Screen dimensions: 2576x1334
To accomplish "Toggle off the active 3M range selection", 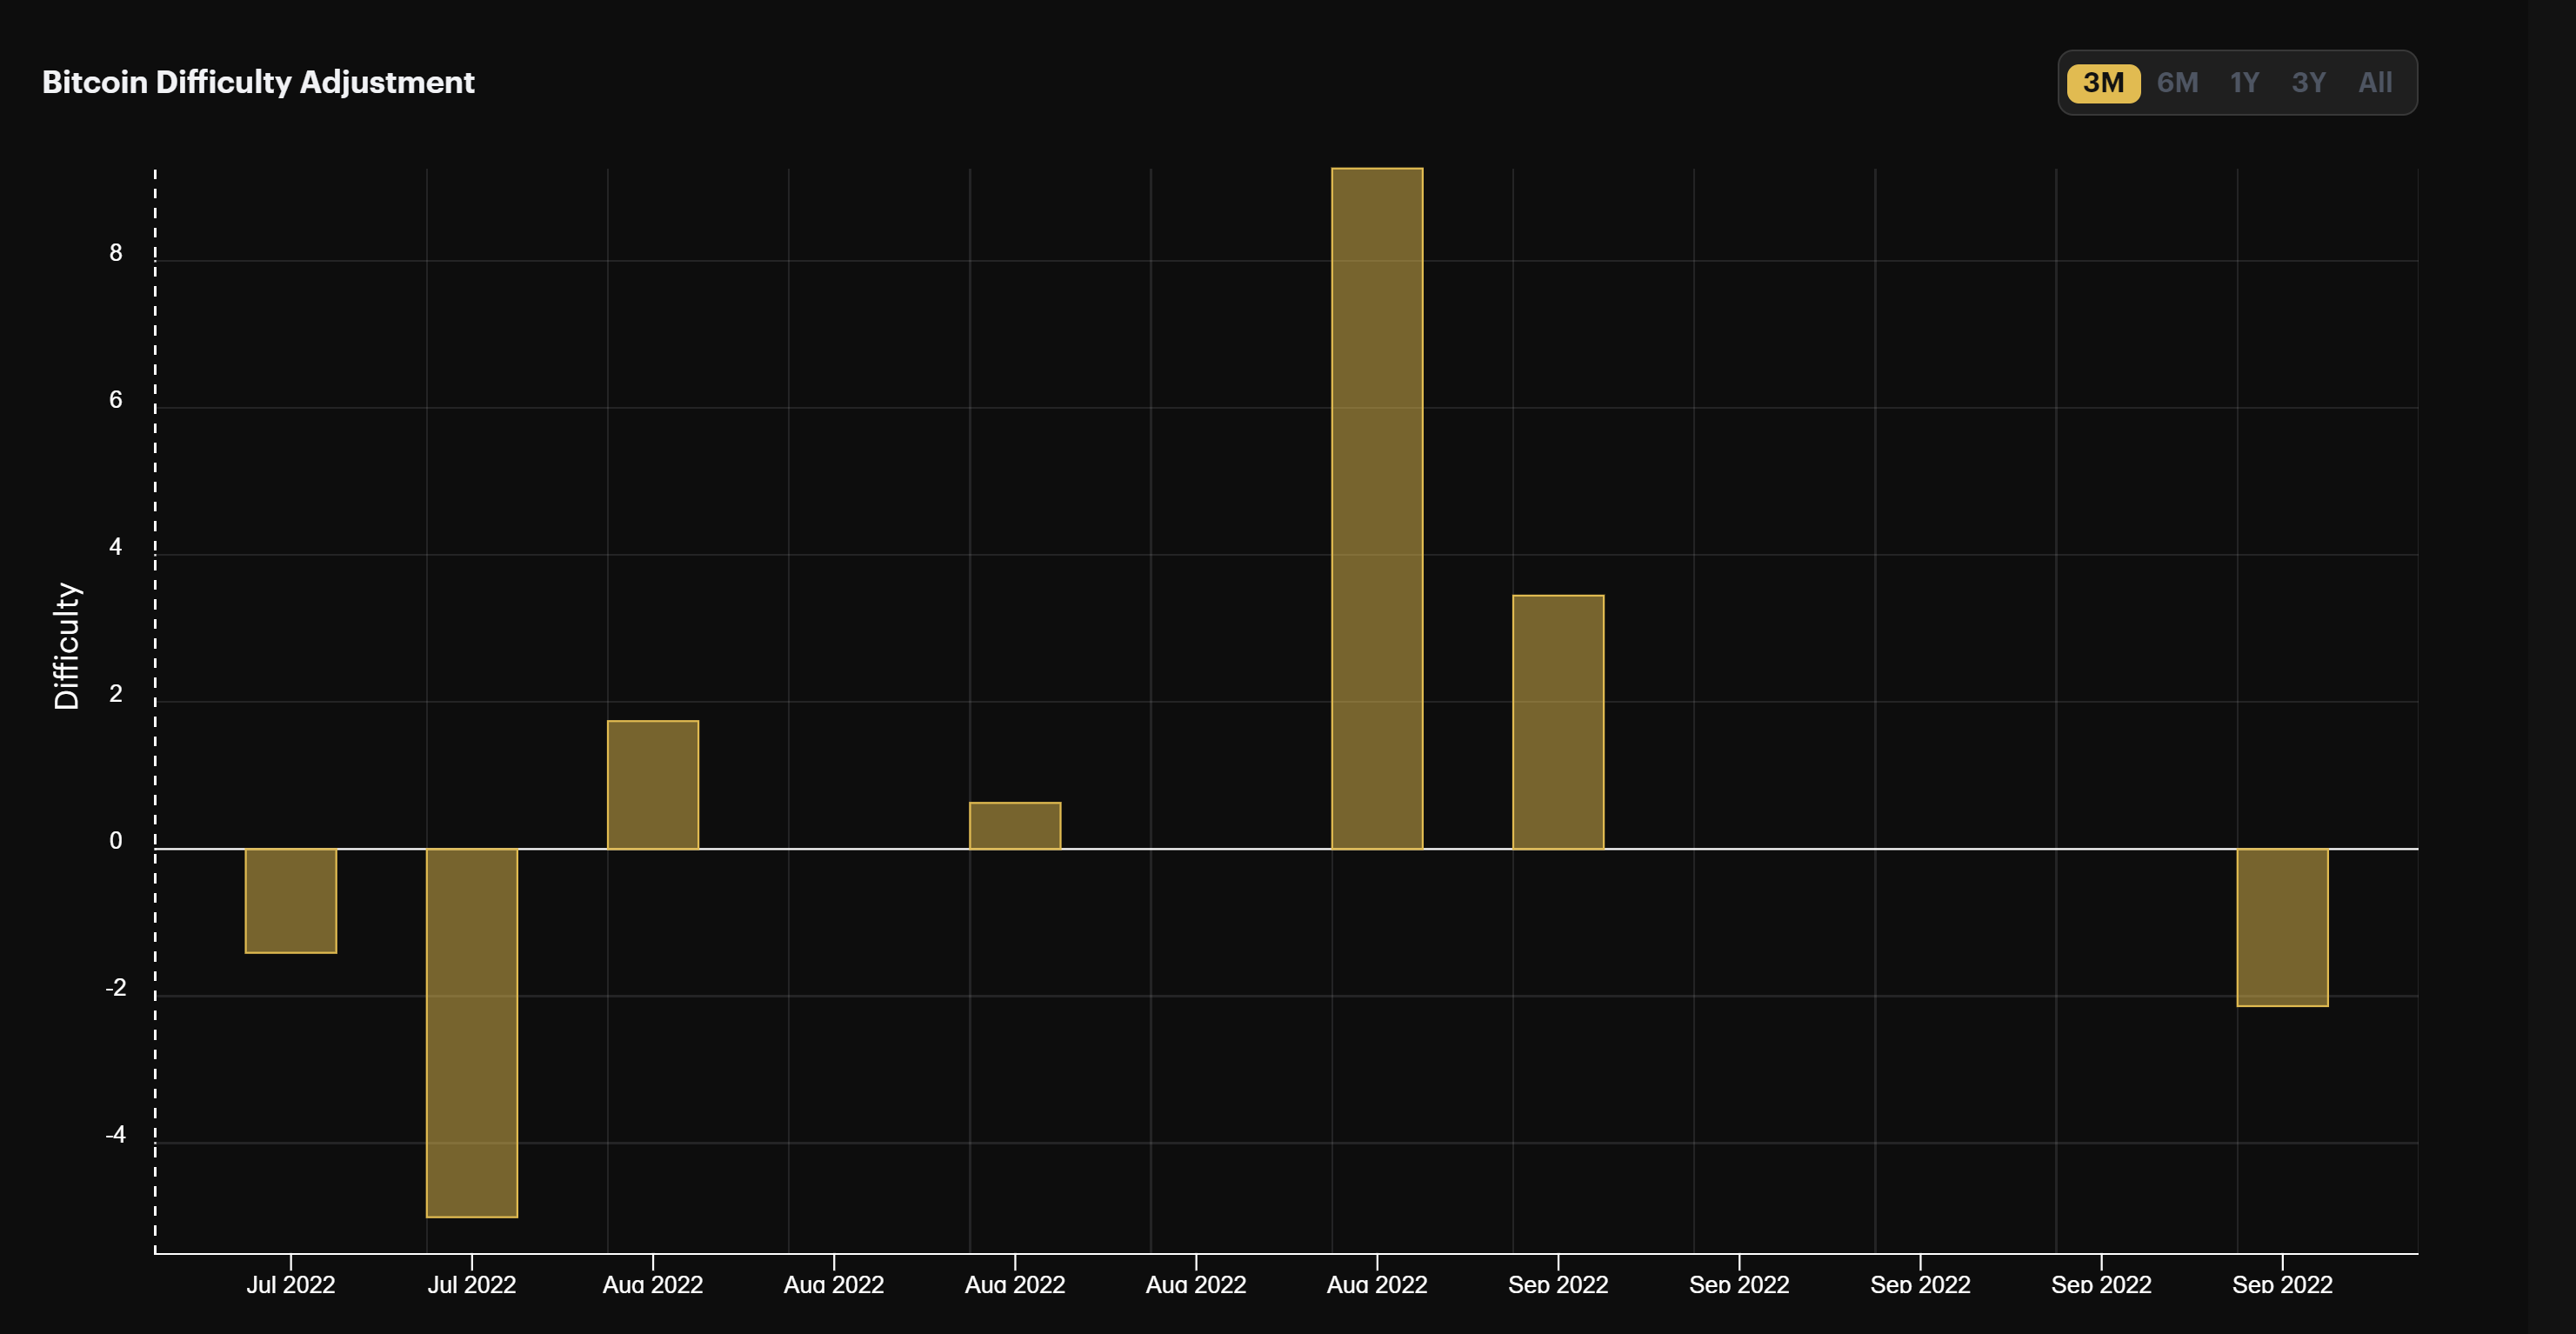I will pyautogui.click(x=2103, y=83).
